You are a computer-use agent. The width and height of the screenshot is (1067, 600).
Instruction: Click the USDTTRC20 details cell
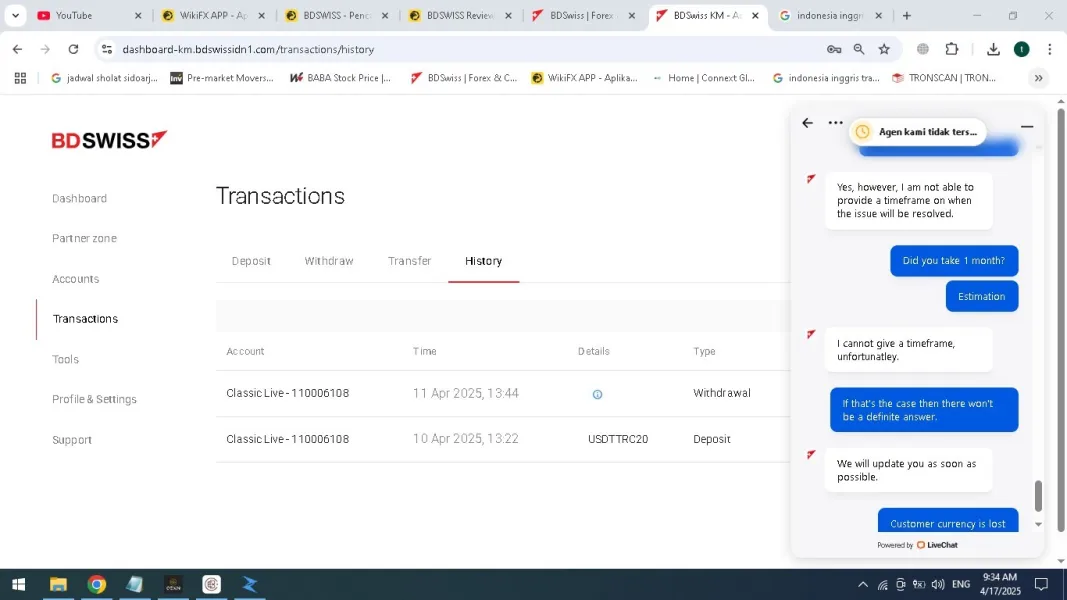[x=618, y=439]
